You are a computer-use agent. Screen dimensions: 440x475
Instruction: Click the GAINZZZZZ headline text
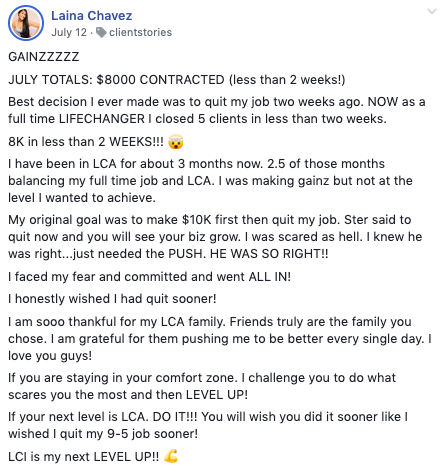(44, 57)
